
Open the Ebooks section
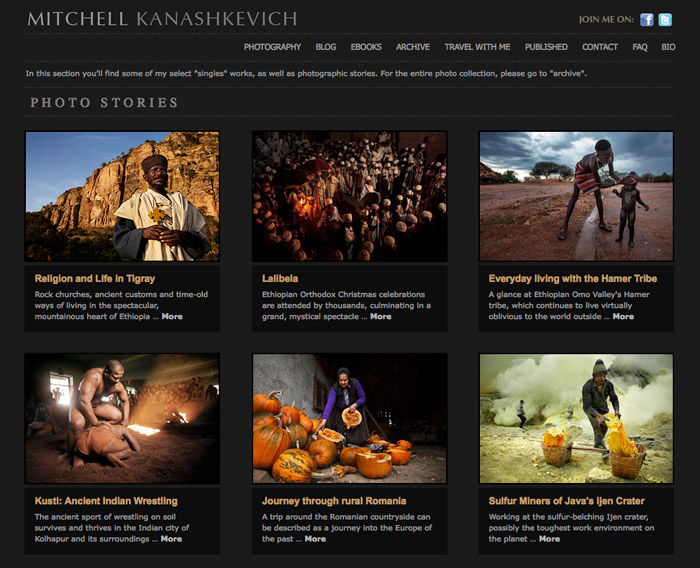[x=366, y=47]
